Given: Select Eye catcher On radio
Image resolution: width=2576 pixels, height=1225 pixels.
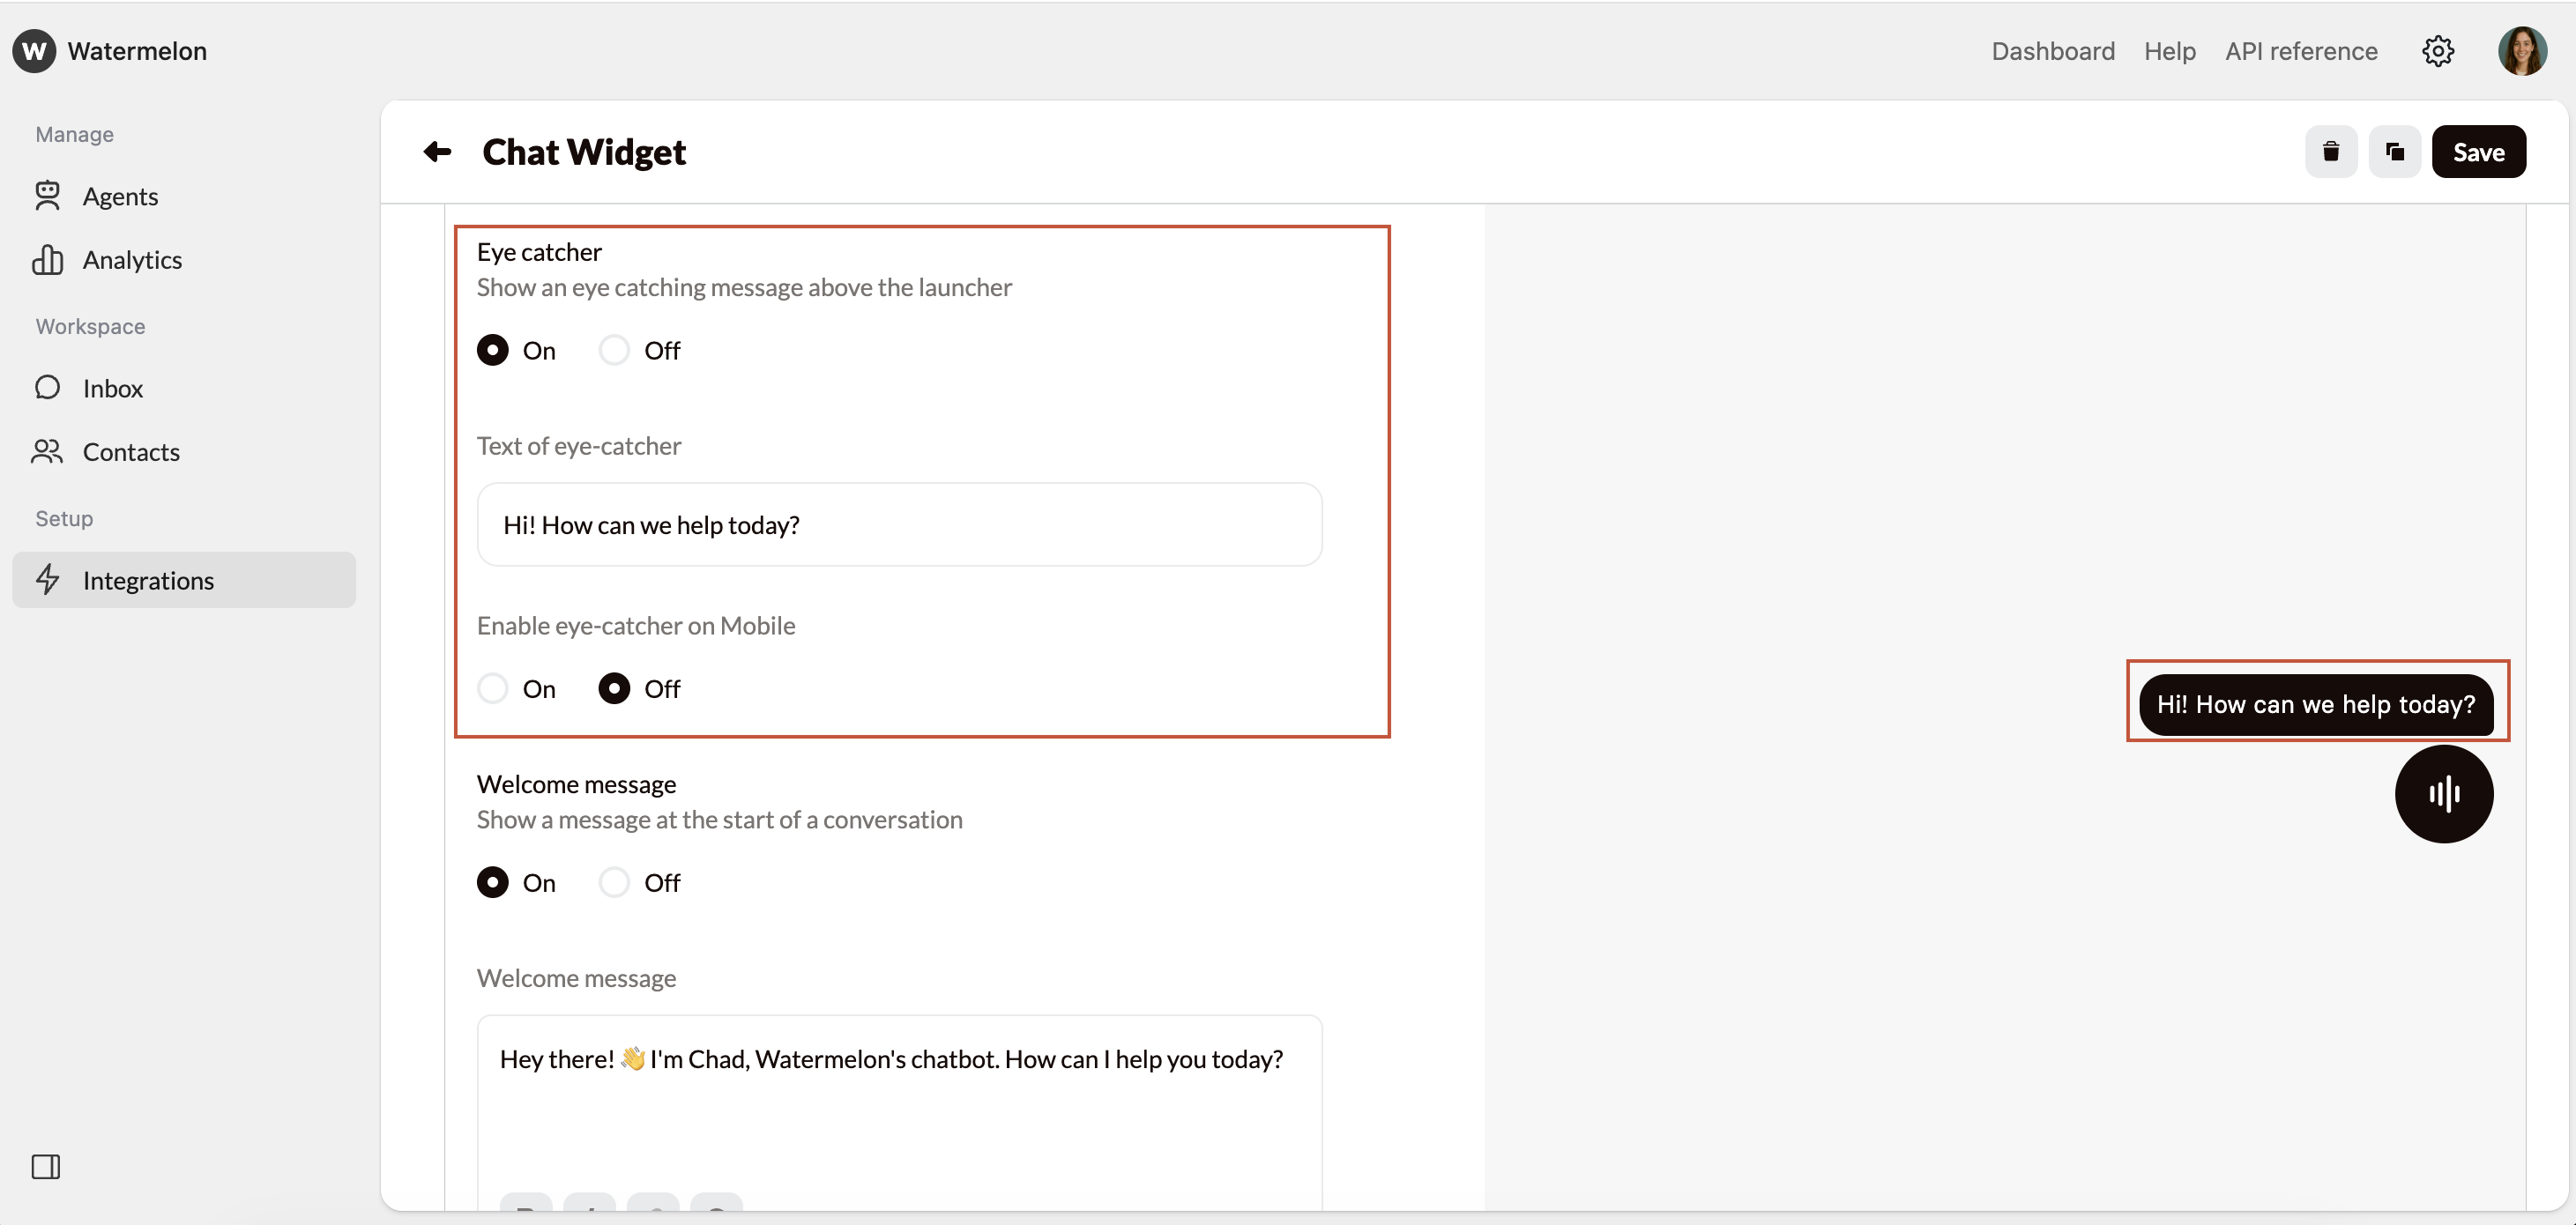Looking at the screenshot, I should pyautogui.click(x=493, y=351).
